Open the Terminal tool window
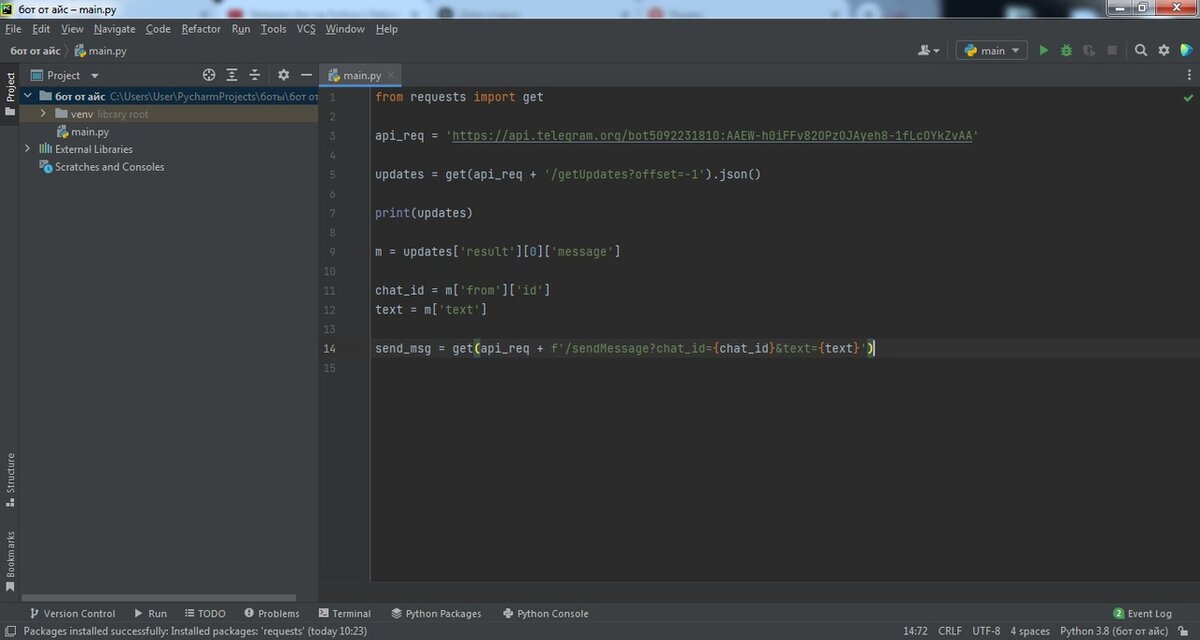Viewport: 1200px width, 640px height. (x=344, y=613)
